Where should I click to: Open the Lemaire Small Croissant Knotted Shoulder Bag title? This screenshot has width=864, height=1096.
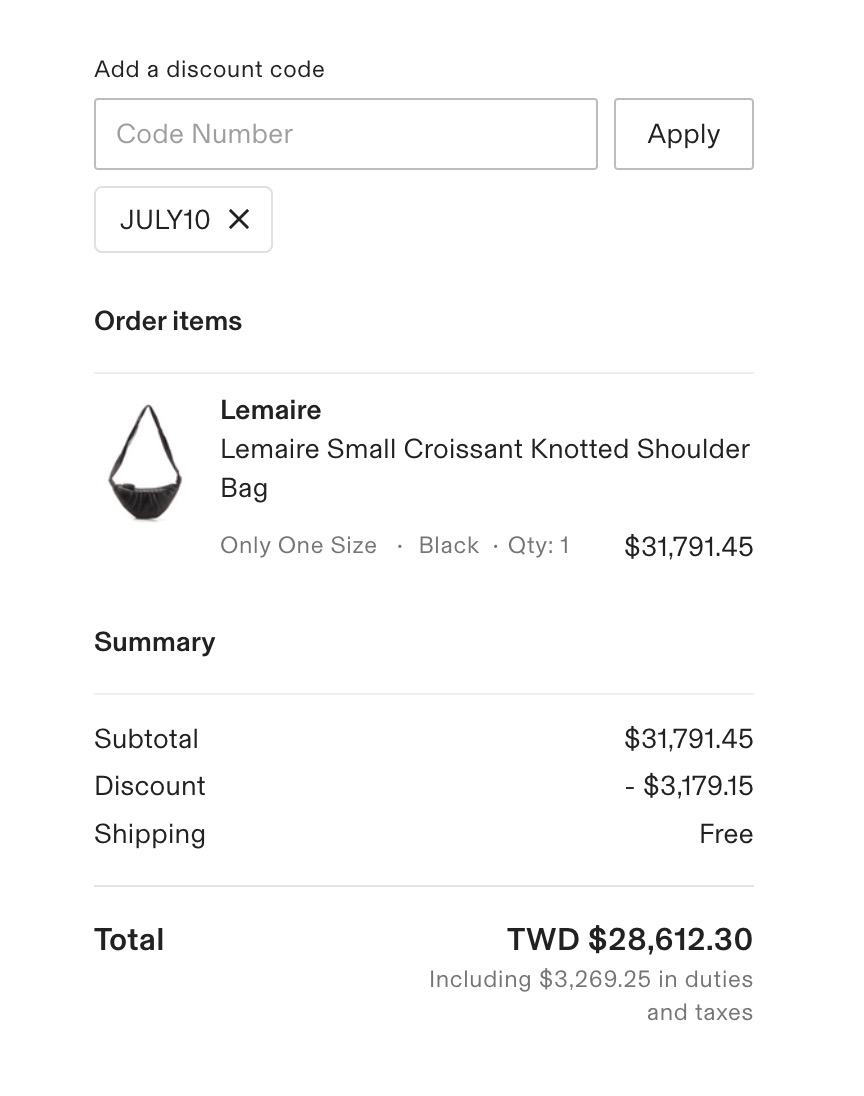click(485, 468)
